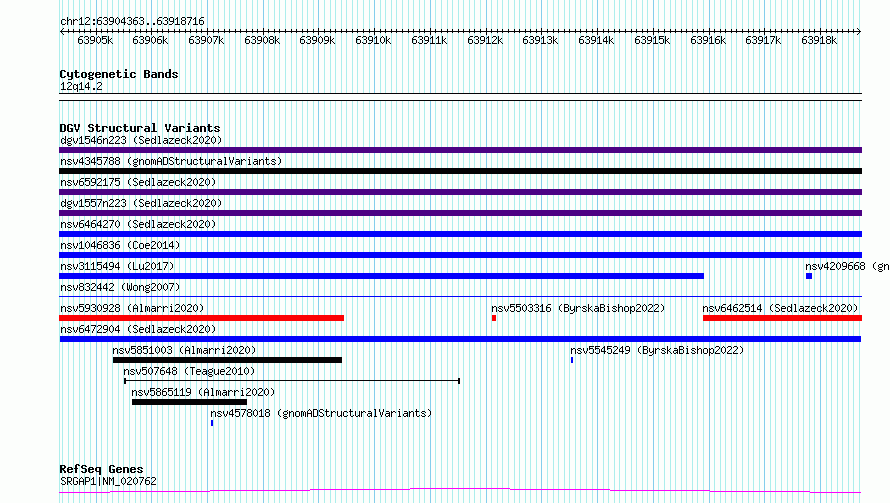The width and height of the screenshot is (890, 503).
Task: Click the 63918k ruler tick label
Action: tap(819, 40)
